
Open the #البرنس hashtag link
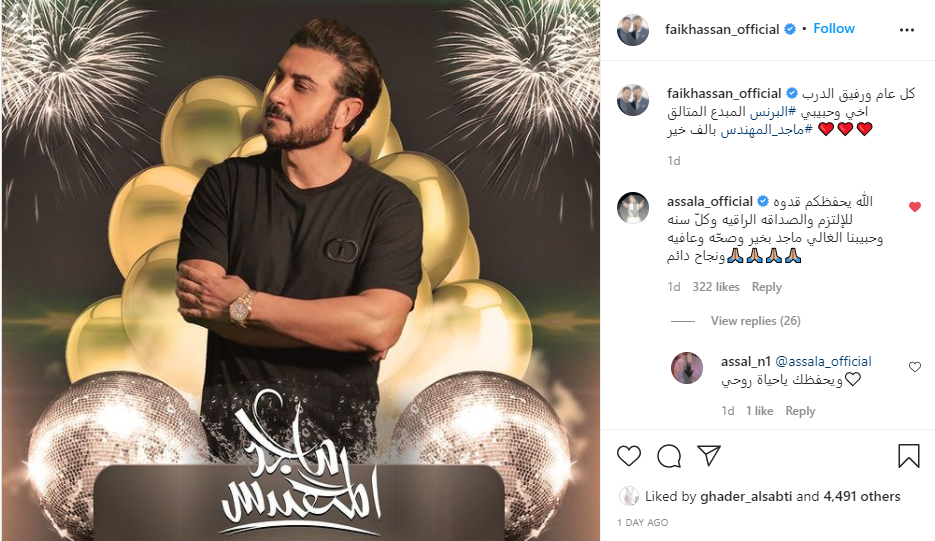point(773,112)
